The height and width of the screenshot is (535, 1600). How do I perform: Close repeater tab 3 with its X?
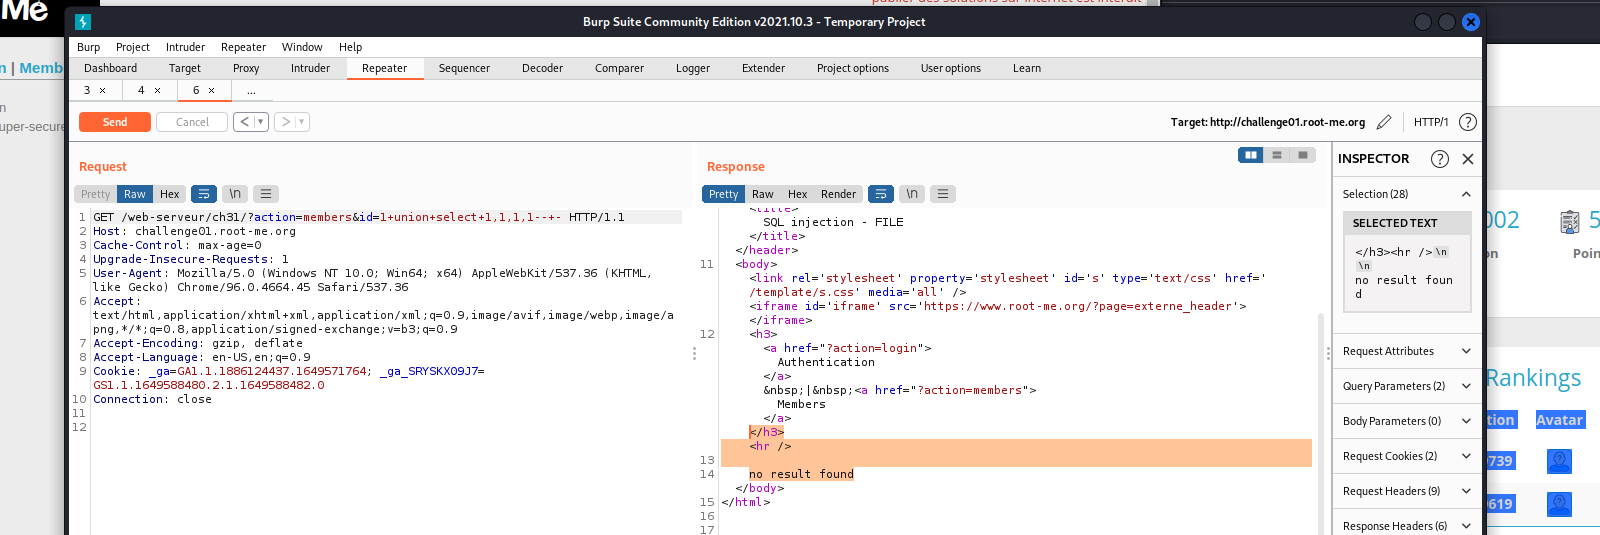pyautogui.click(x=102, y=90)
